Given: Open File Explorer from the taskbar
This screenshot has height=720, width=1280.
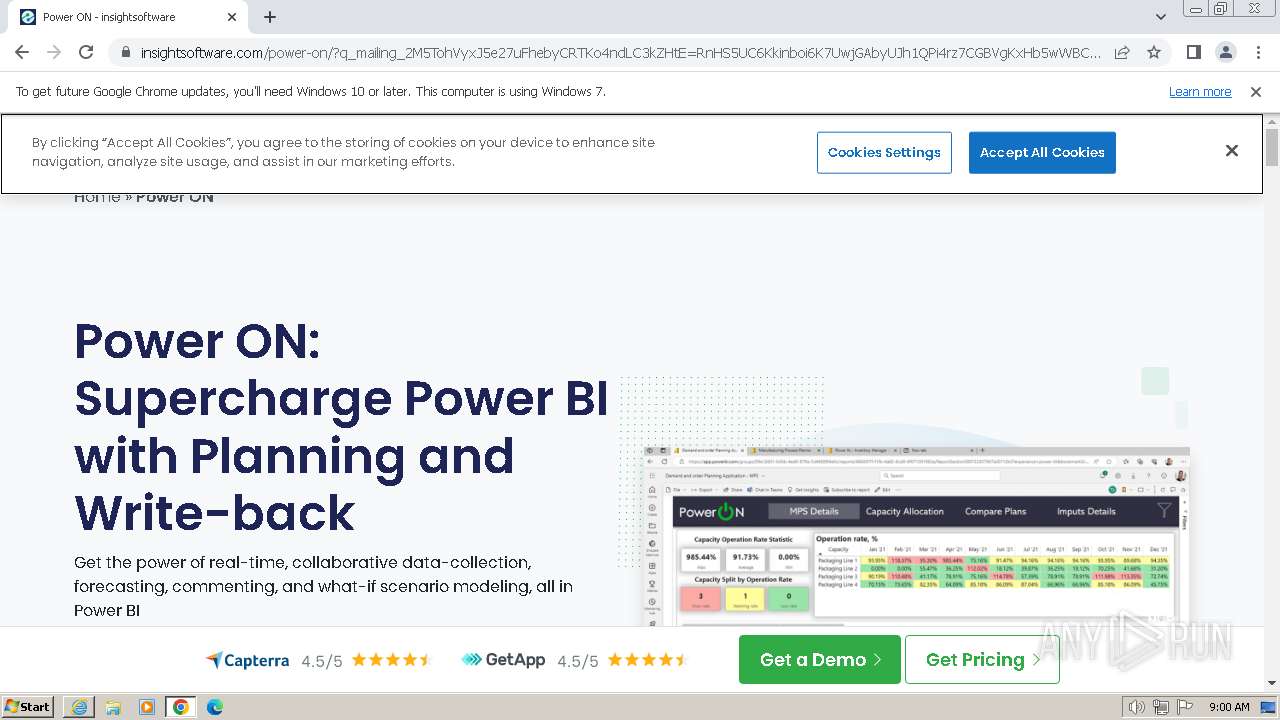Looking at the screenshot, I should click(113, 707).
